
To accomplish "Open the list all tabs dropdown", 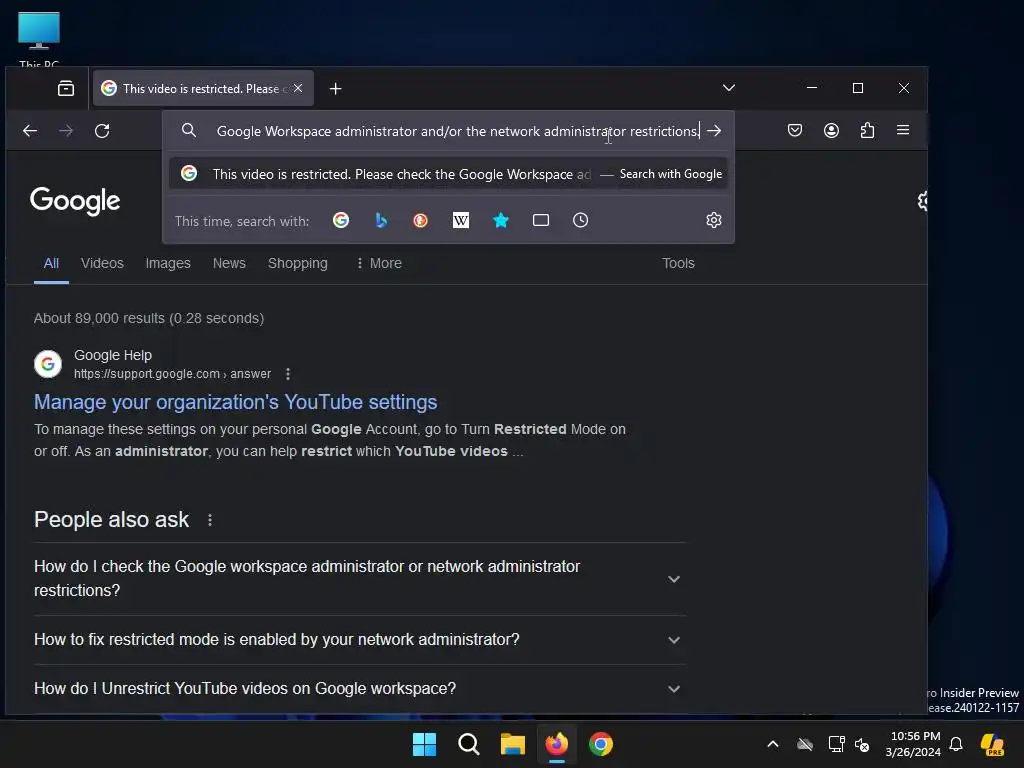I will click(729, 88).
